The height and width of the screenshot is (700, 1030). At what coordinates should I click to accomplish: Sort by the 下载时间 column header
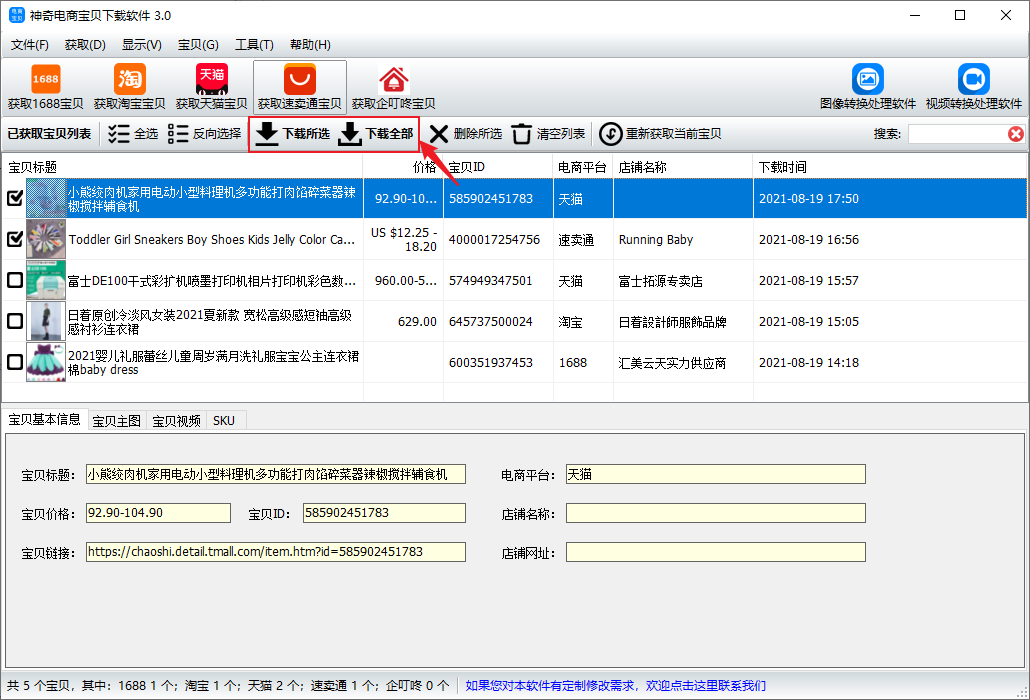click(x=890, y=167)
